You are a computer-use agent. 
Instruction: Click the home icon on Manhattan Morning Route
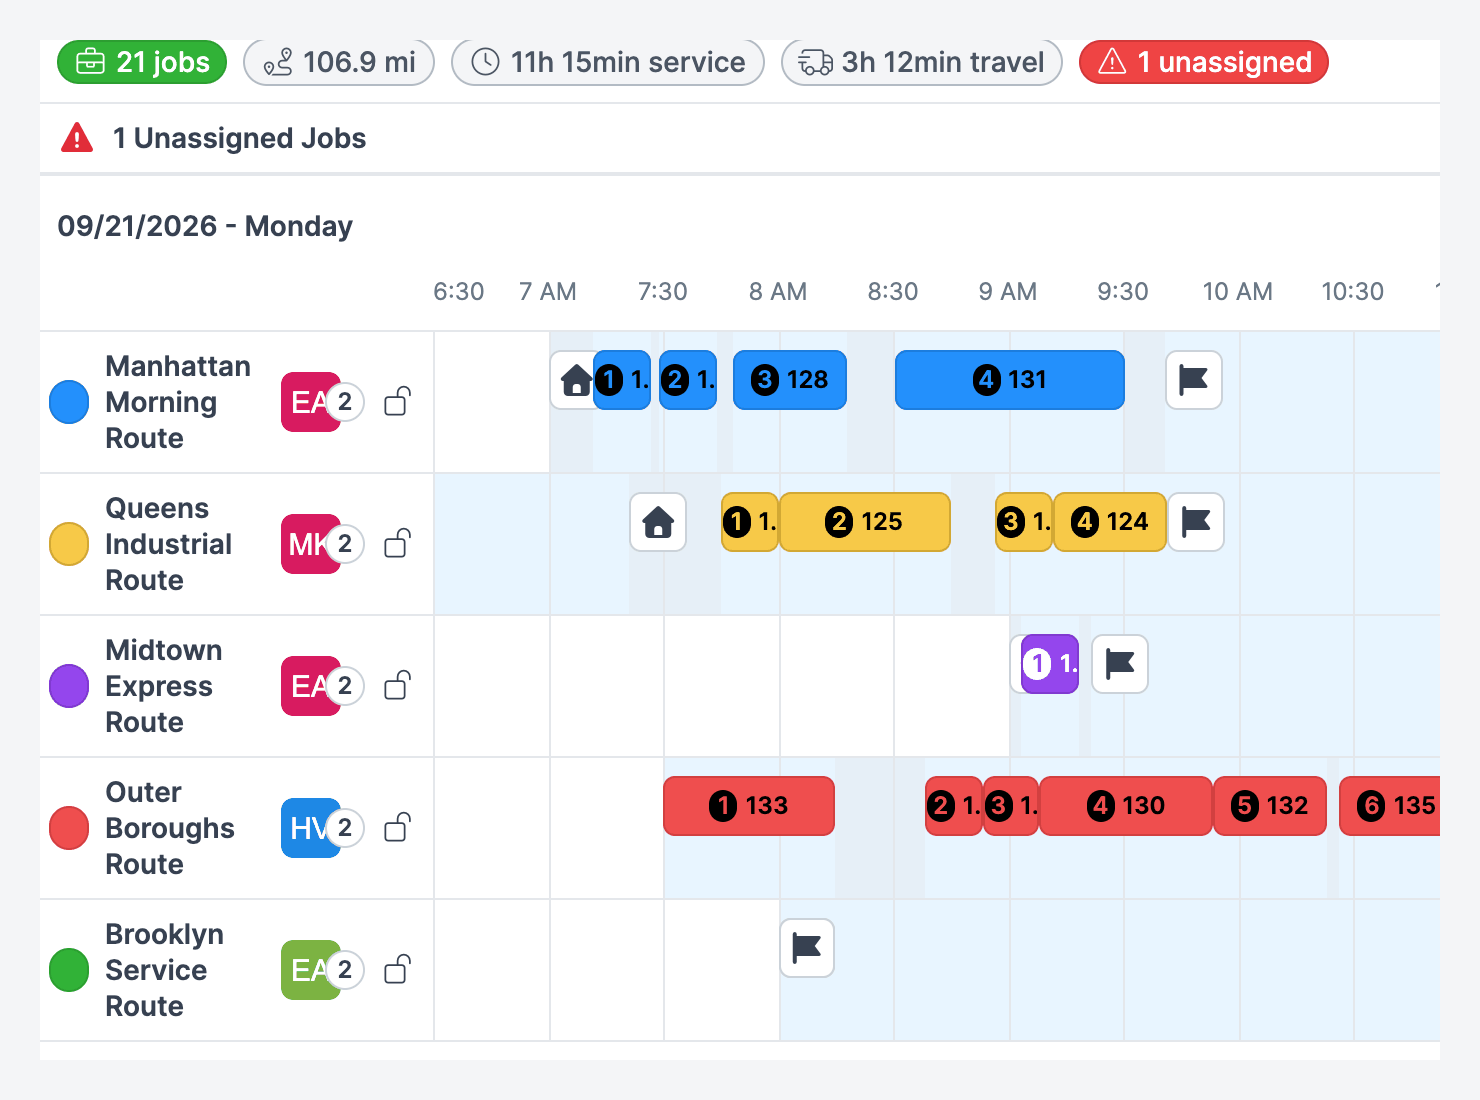574,380
